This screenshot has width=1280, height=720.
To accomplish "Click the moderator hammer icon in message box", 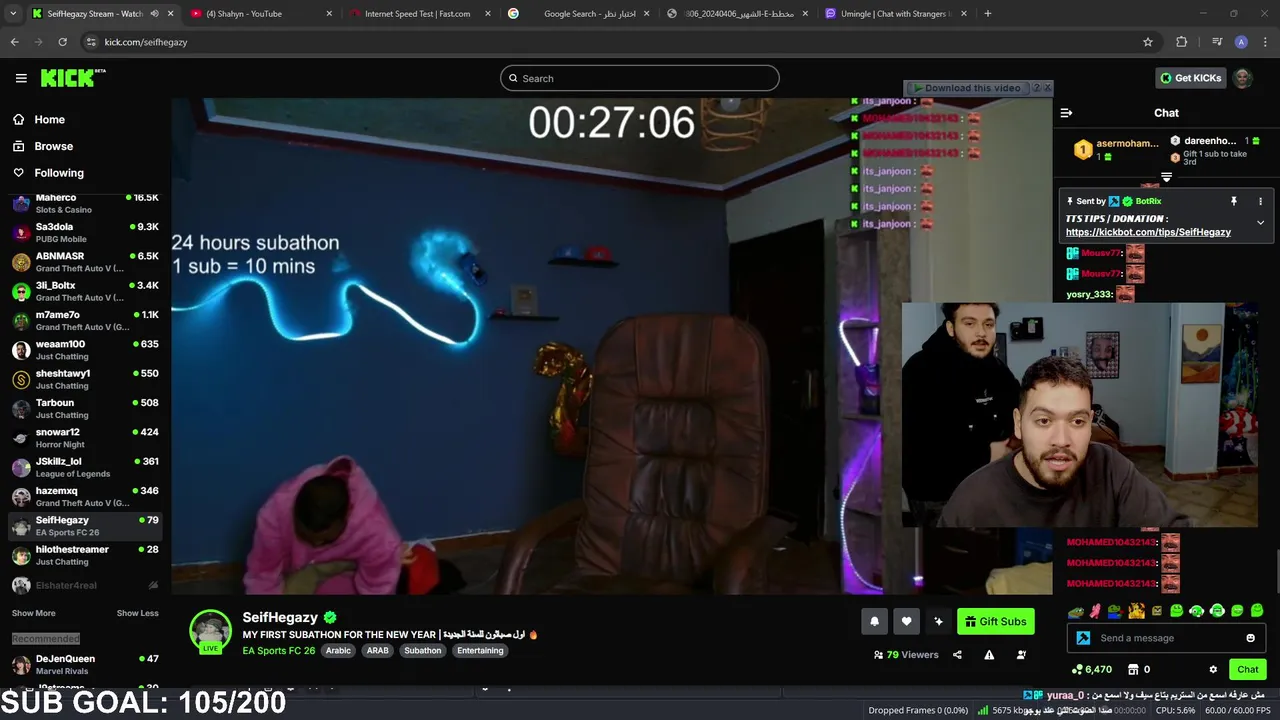I will point(1083,638).
